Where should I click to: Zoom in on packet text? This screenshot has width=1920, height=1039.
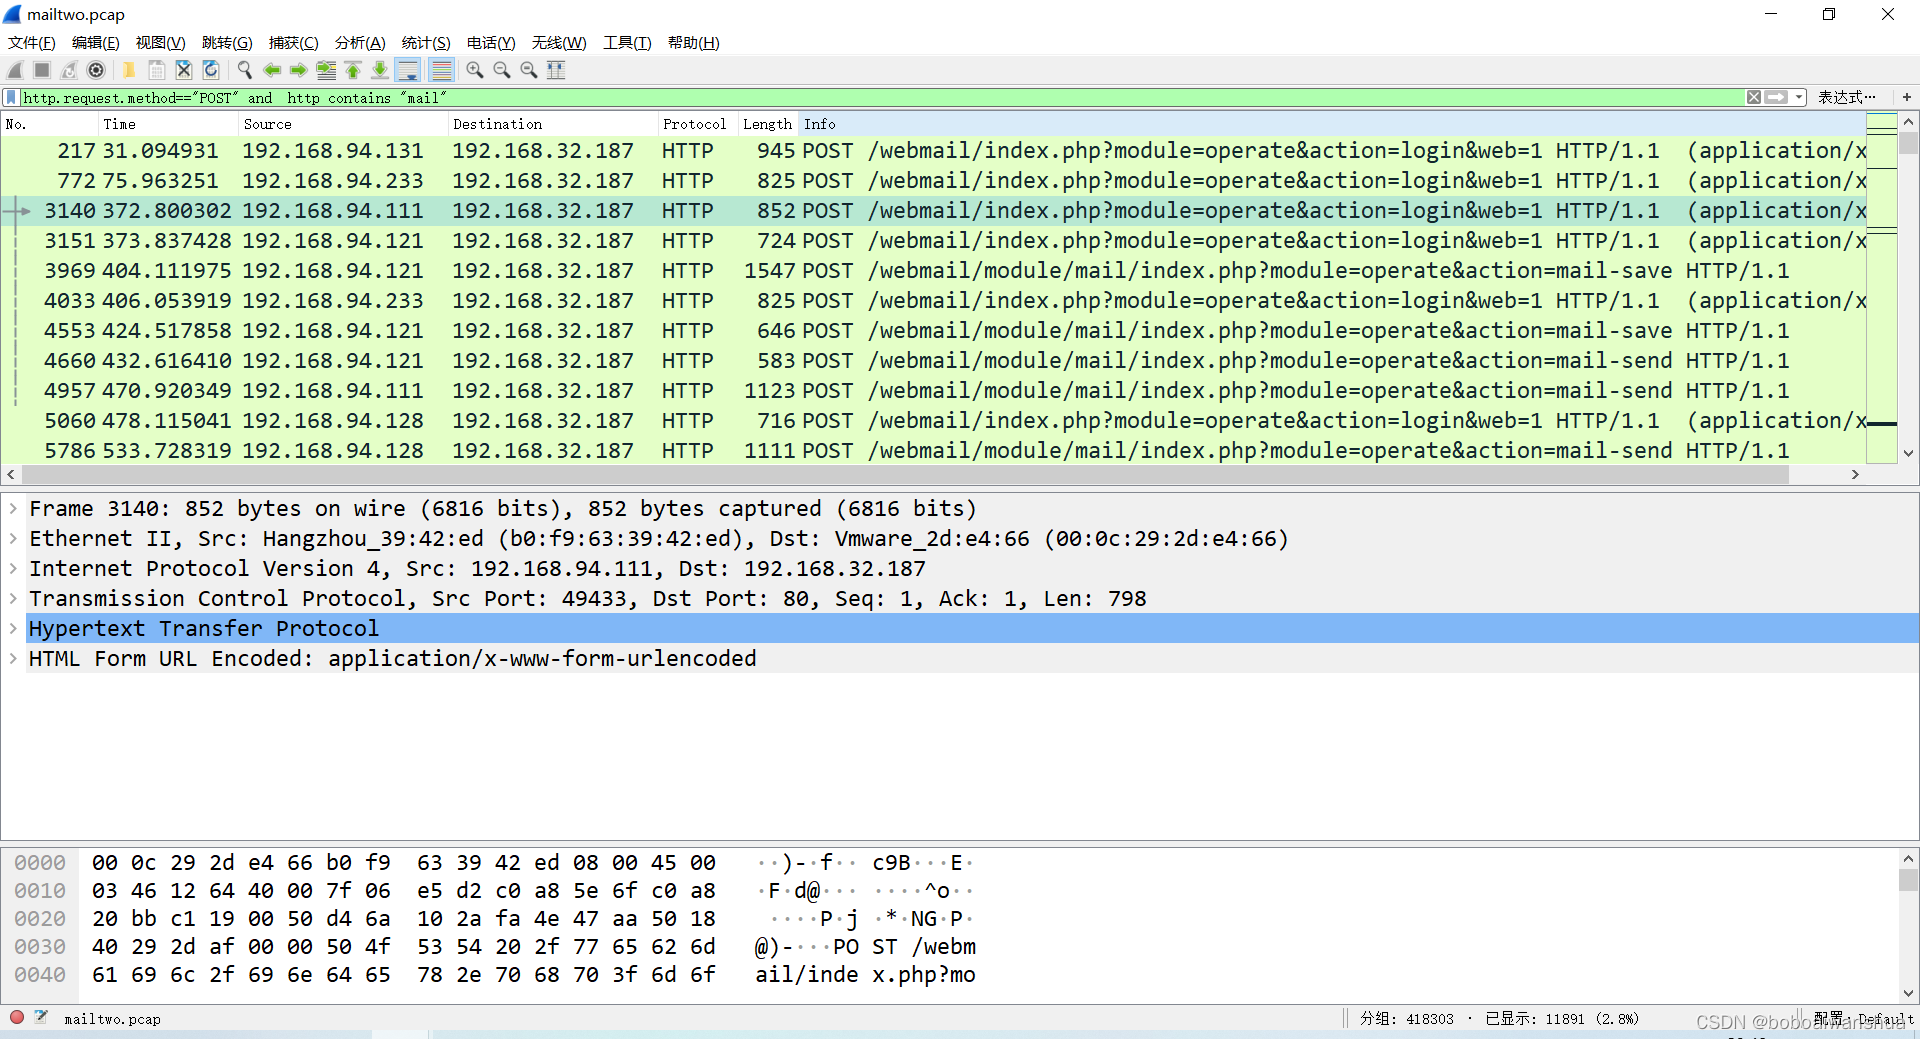(x=475, y=70)
